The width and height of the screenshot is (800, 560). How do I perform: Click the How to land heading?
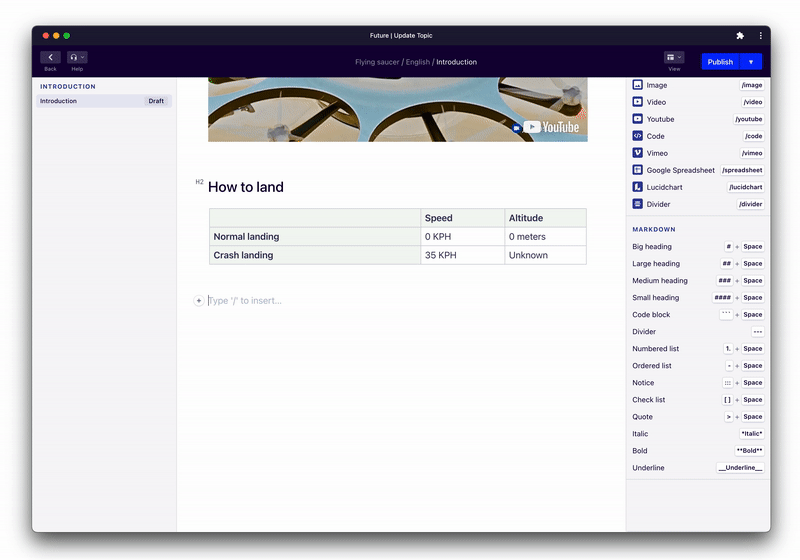coord(246,187)
